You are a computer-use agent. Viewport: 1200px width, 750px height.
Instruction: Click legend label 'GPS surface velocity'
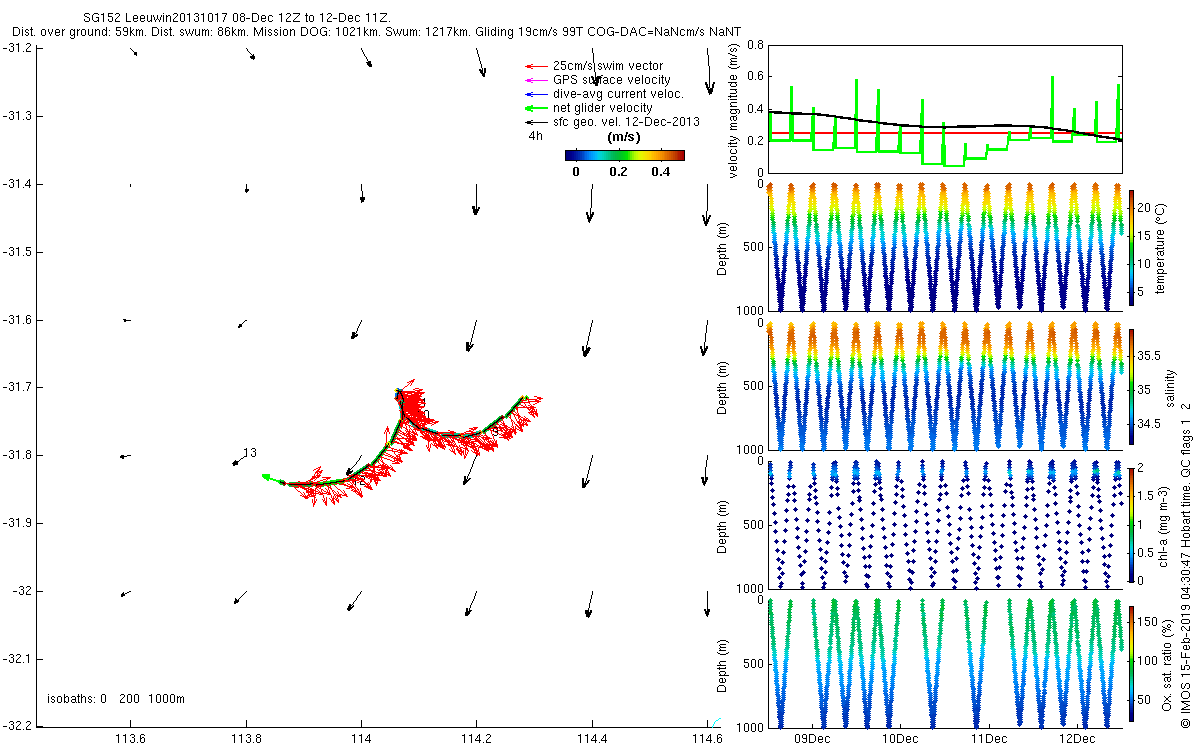[x=612, y=80]
